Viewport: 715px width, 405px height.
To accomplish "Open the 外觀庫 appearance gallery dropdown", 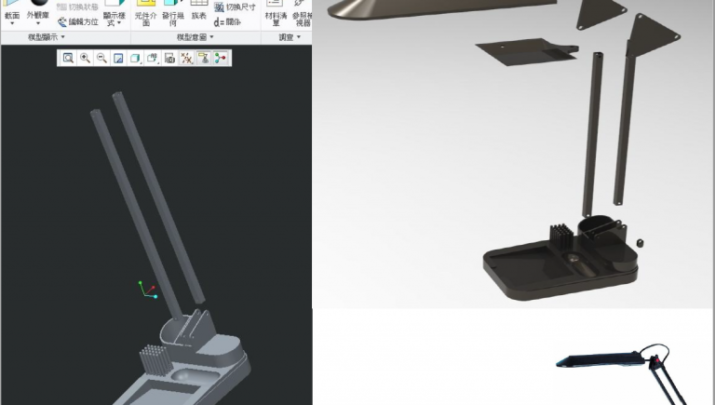I will pos(37,17).
